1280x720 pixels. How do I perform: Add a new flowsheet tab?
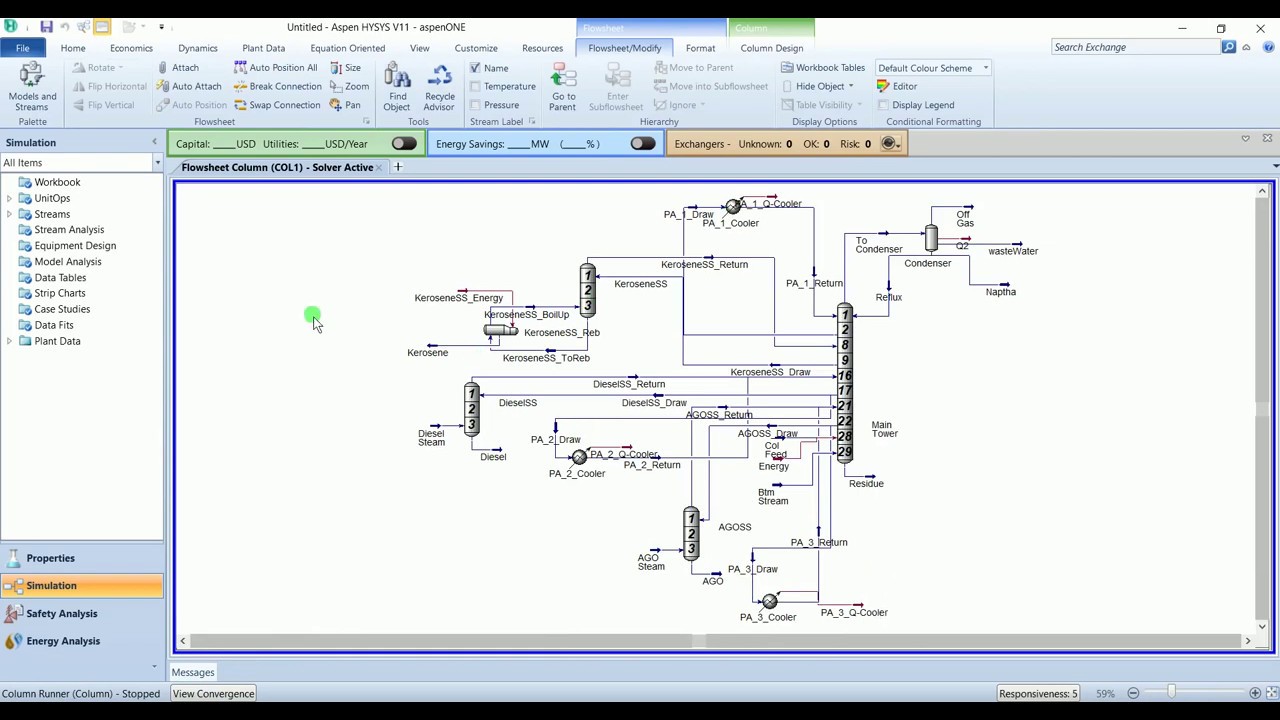[397, 167]
